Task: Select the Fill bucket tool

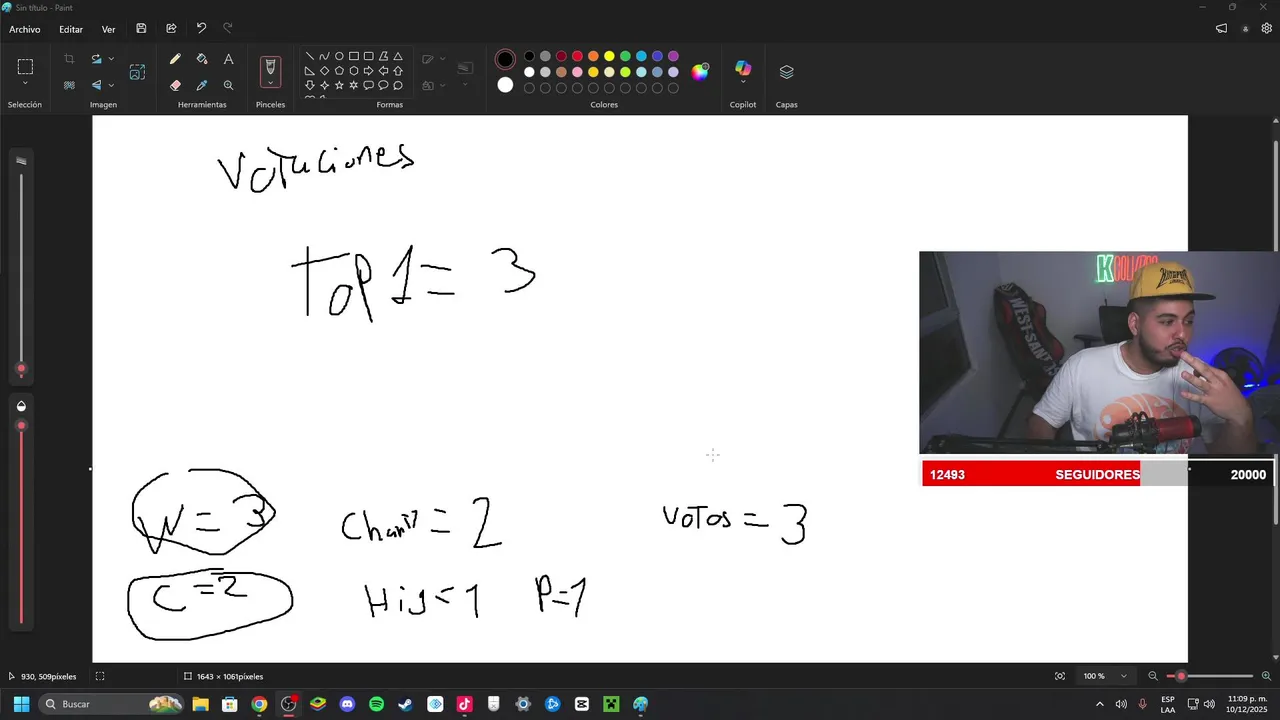Action: [202, 59]
